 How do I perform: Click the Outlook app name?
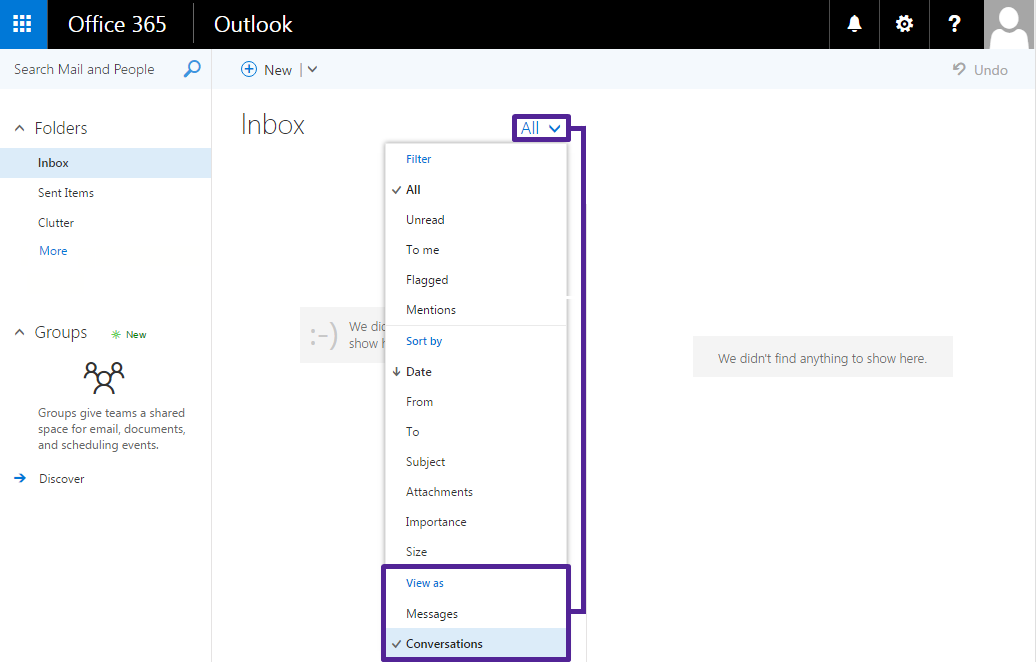[253, 24]
